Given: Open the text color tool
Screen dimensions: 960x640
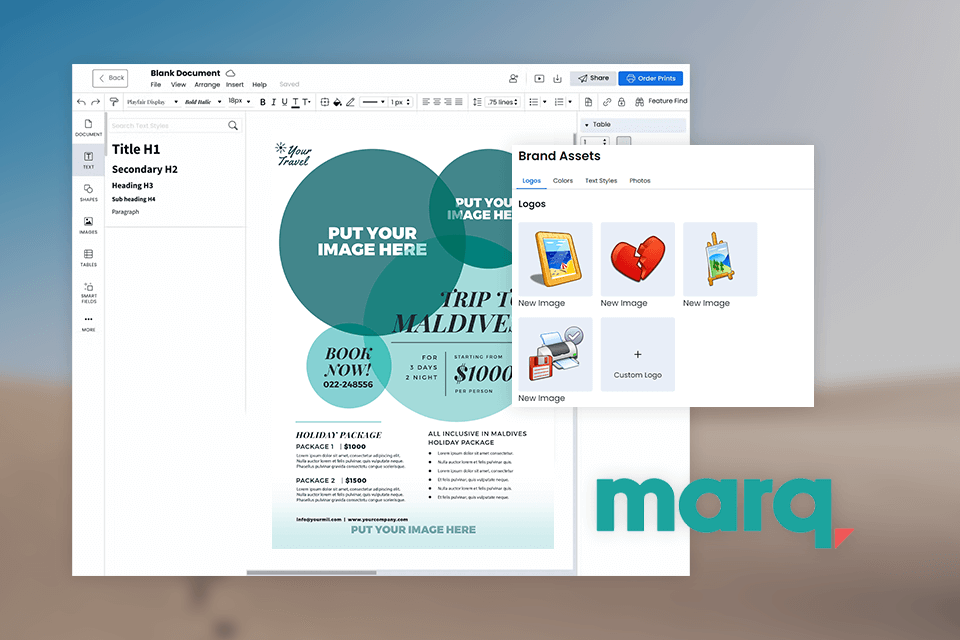Looking at the screenshot, I should click(295, 102).
